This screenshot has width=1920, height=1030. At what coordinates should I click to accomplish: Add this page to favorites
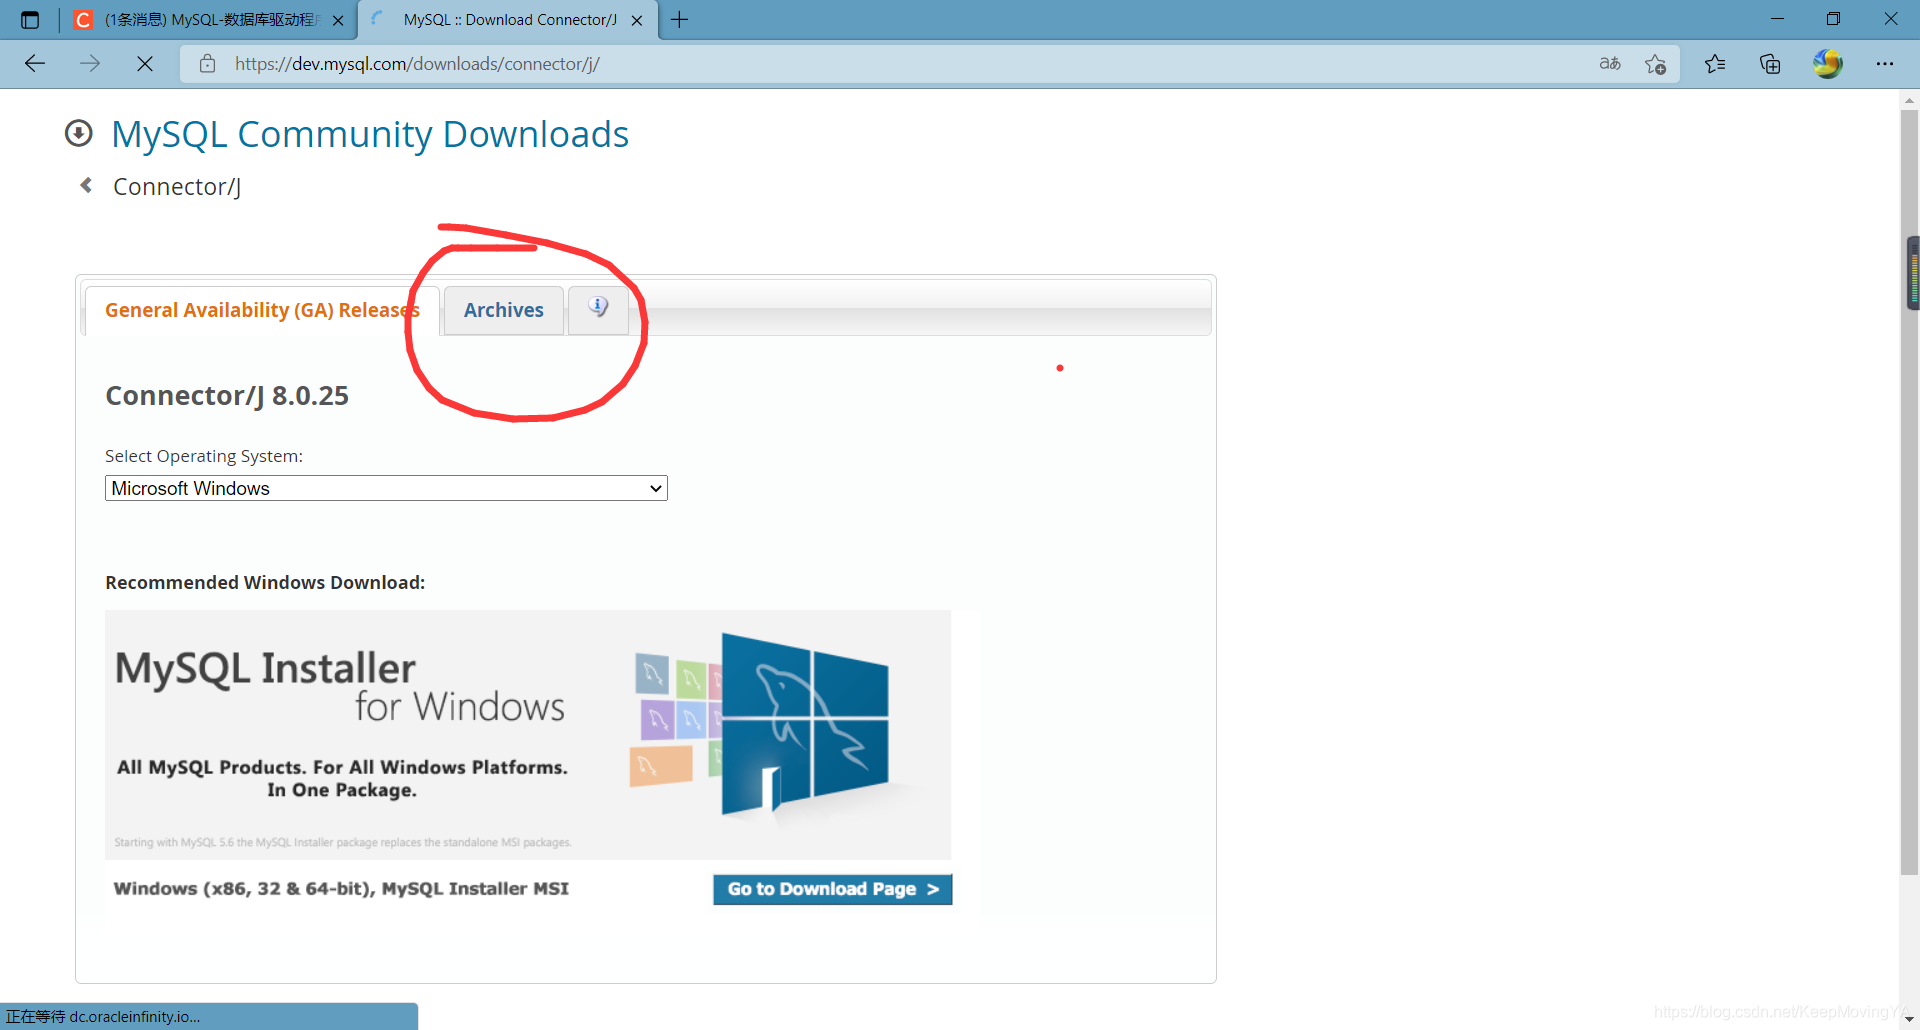click(1656, 64)
